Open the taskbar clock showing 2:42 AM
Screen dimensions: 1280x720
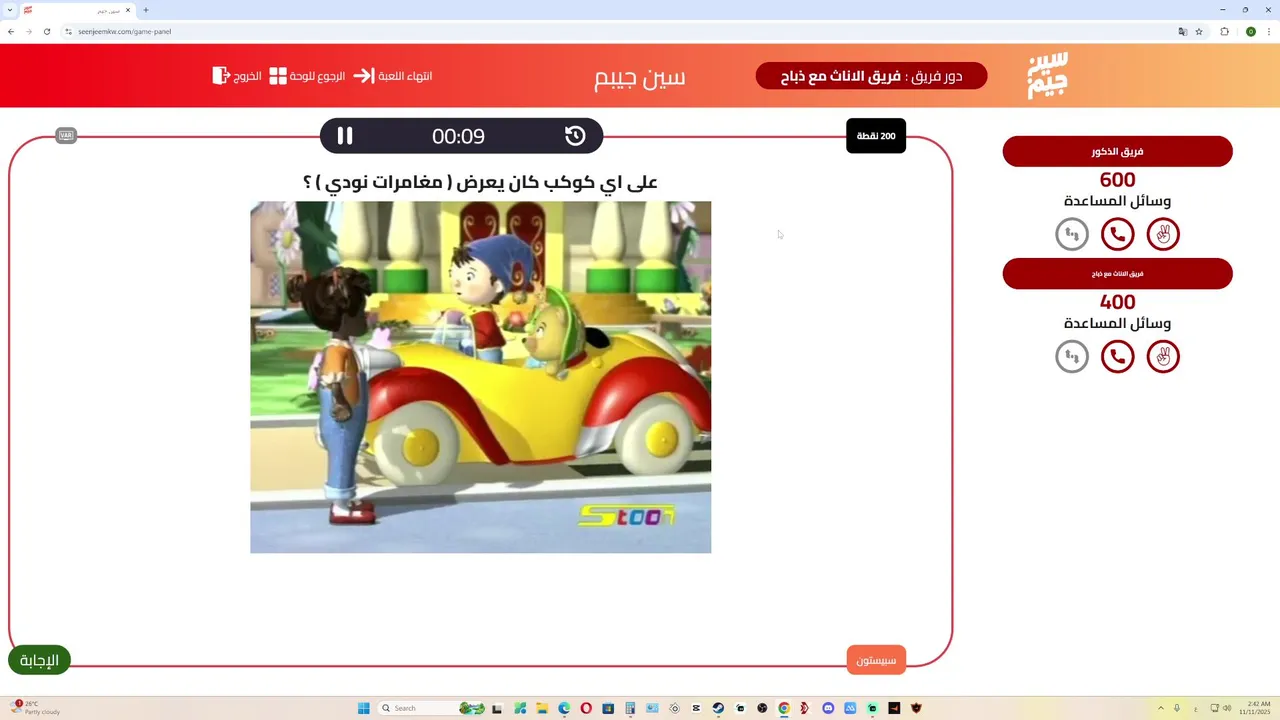[x=1254, y=708]
